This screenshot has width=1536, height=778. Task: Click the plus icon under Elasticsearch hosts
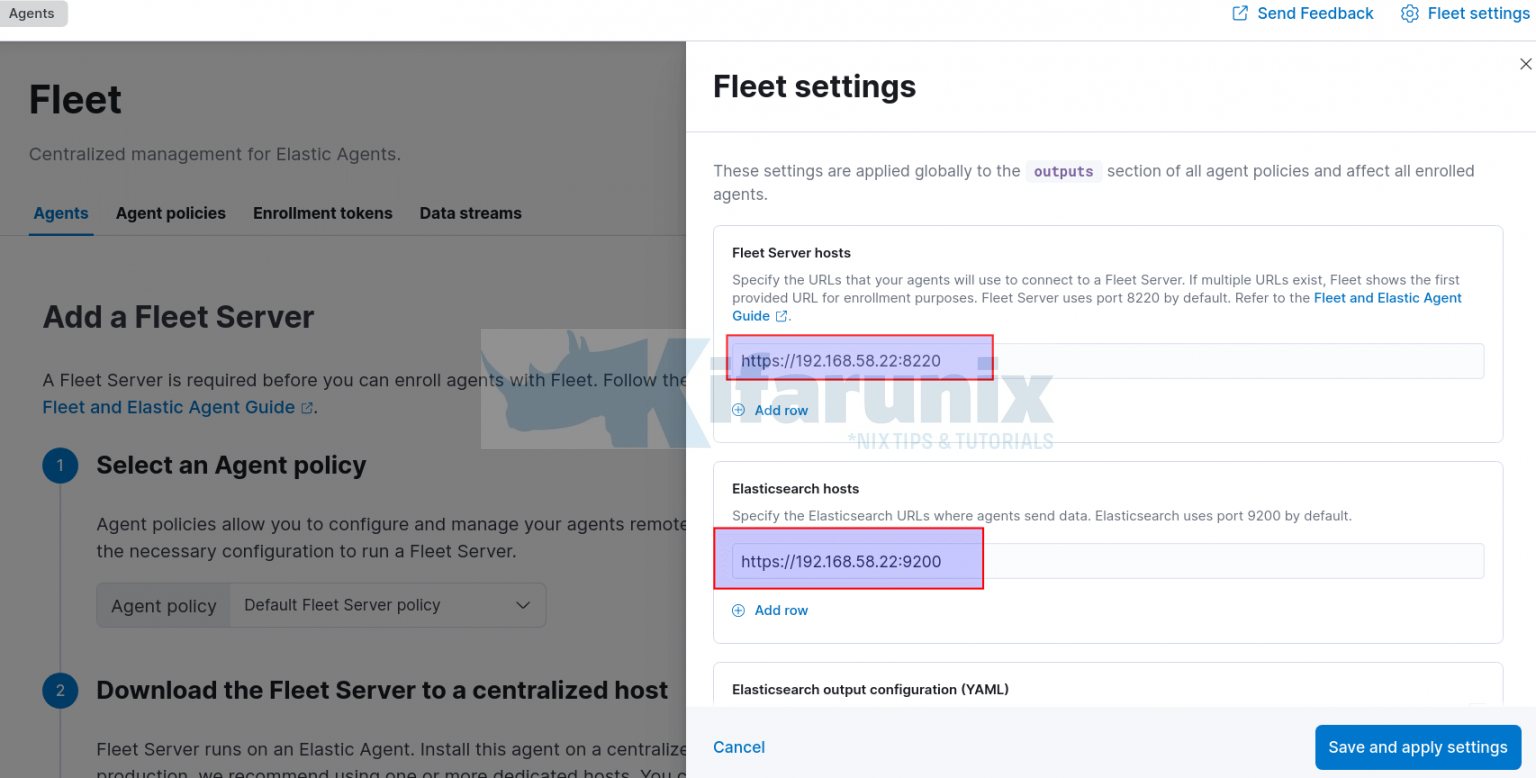[x=738, y=610]
